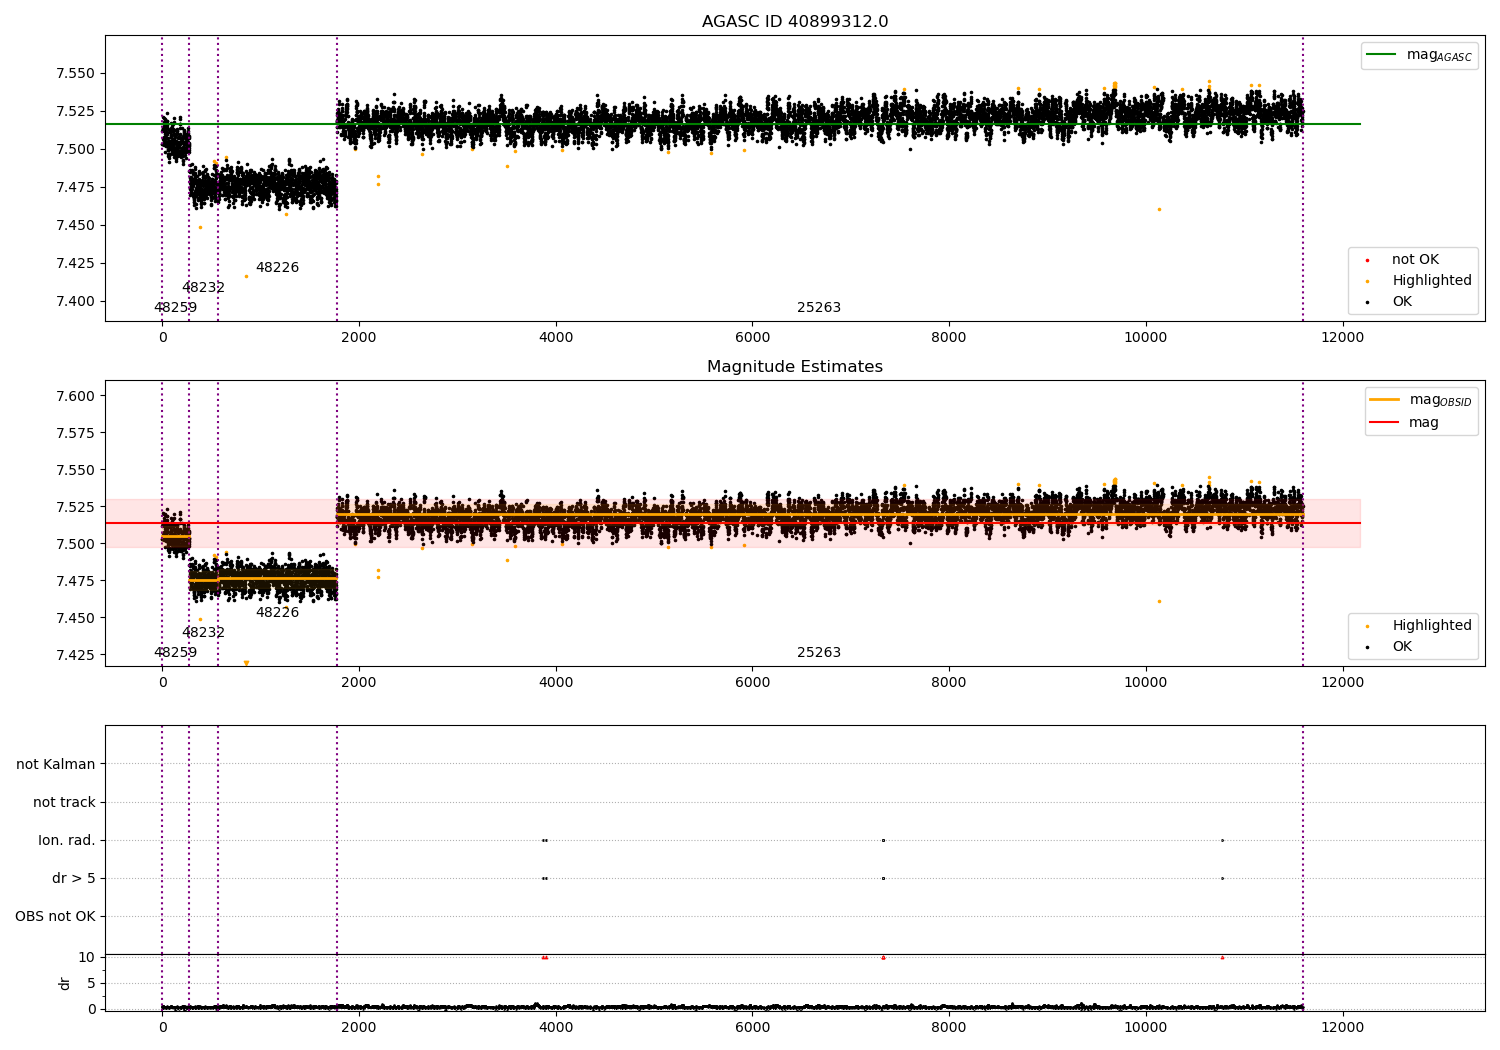Click the 'dr' y-axis label in bottom panel
The image size is (1500, 1050).
click(65, 983)
